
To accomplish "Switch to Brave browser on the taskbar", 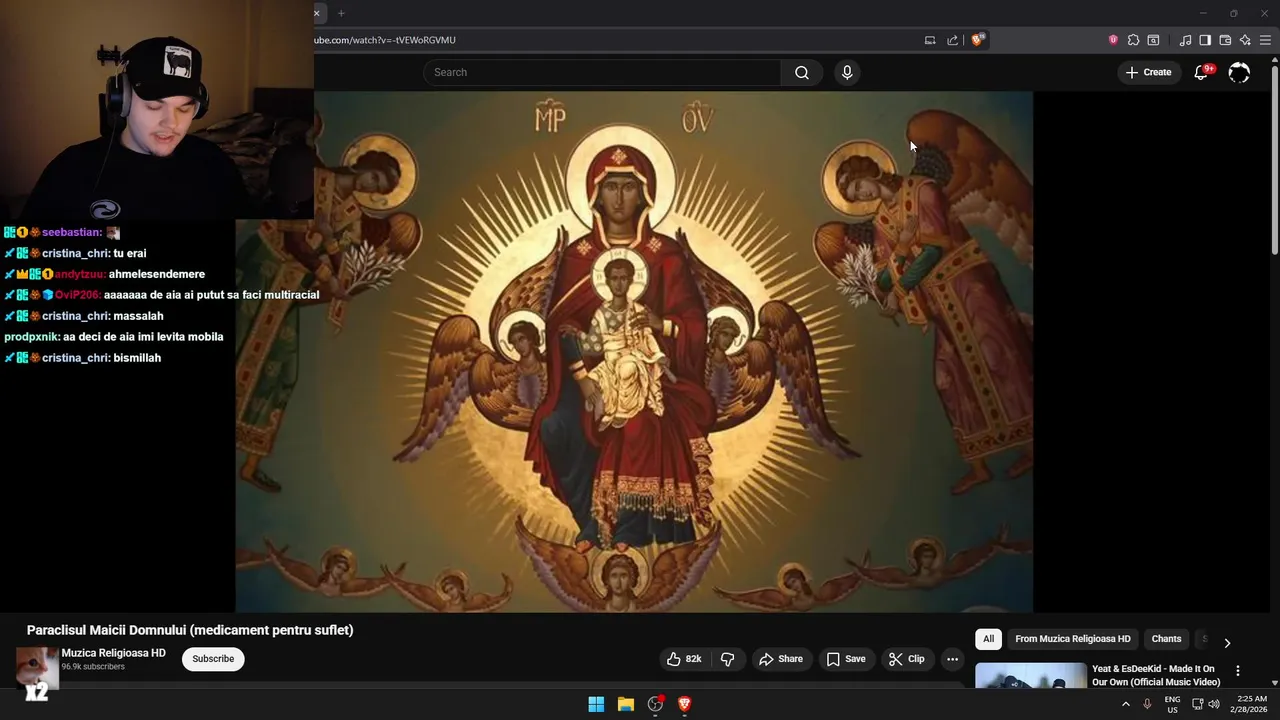I will [x=685, y=704].
